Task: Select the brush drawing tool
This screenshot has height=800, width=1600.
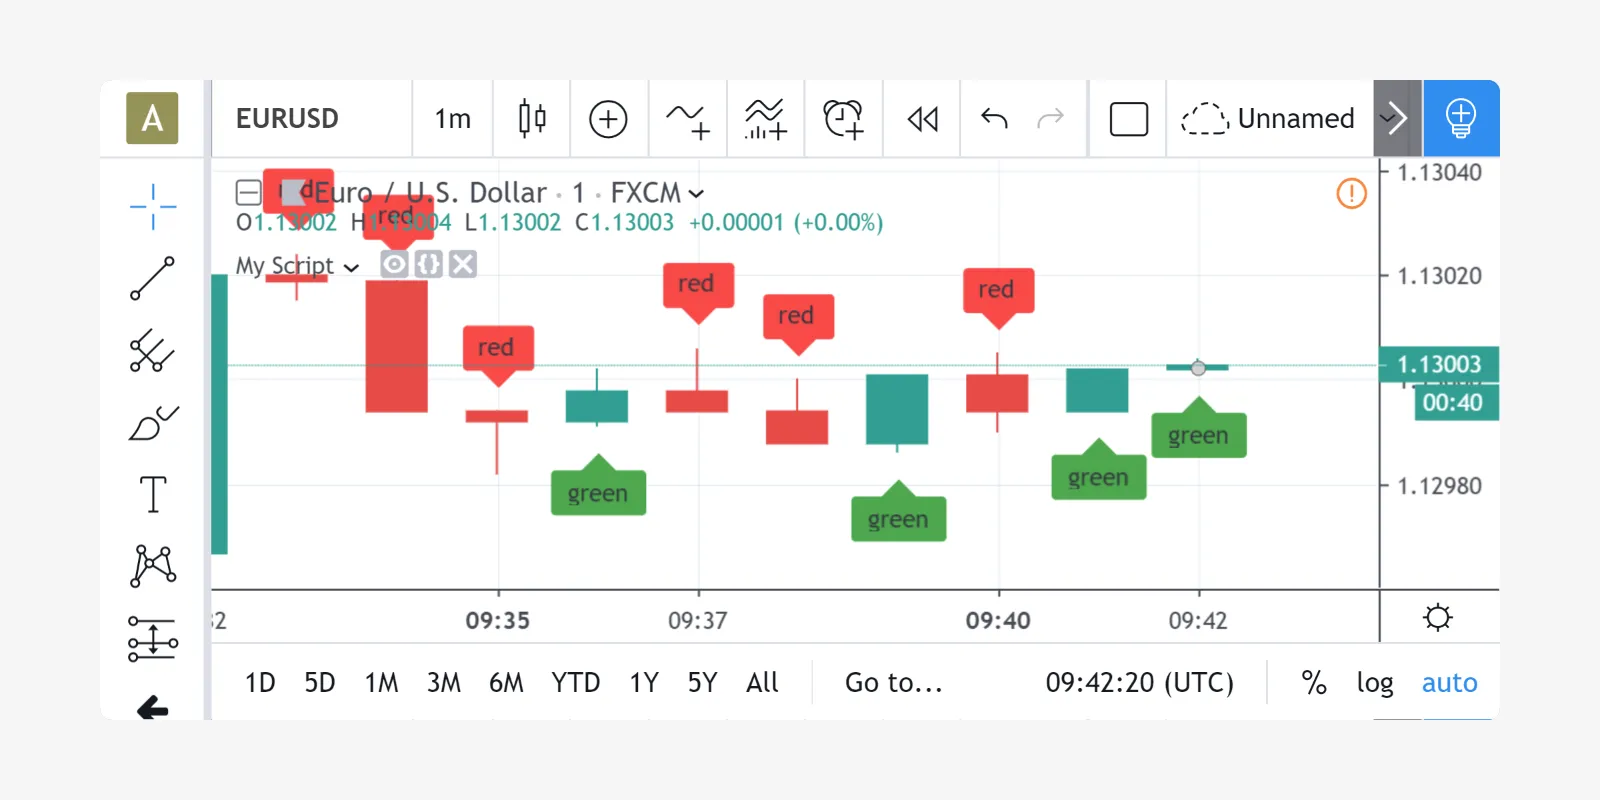Action: coord(153,423)
